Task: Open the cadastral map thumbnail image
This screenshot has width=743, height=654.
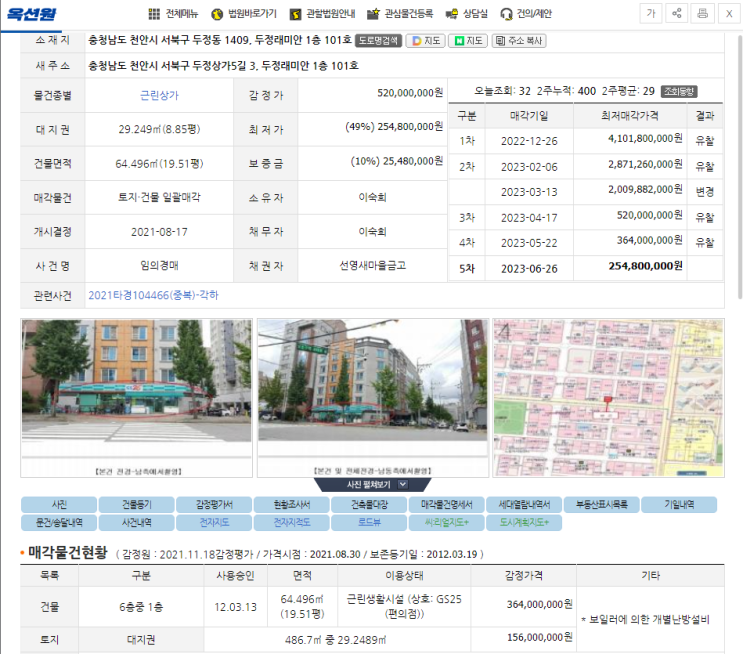Action: pos(608,397)
